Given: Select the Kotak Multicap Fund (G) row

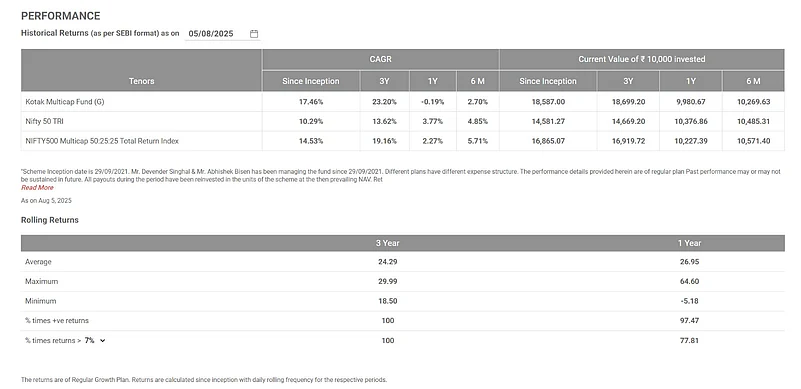Looking at the screenshot, I should point(403,102).
